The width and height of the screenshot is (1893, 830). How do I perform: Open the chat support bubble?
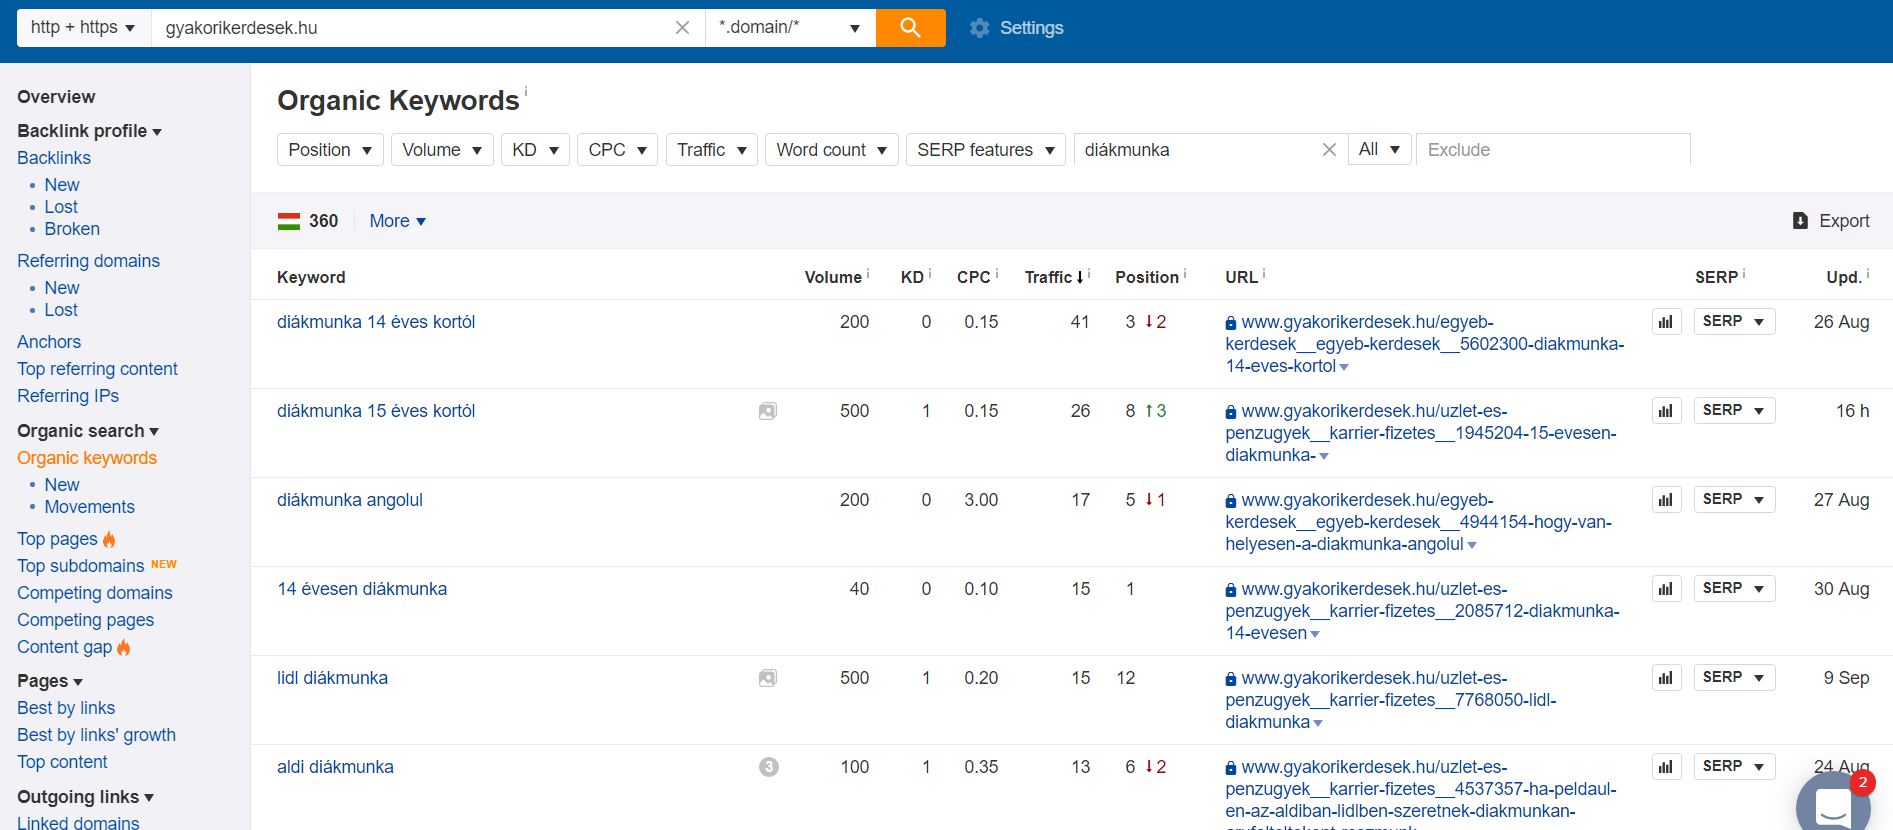pos(1834,804)
